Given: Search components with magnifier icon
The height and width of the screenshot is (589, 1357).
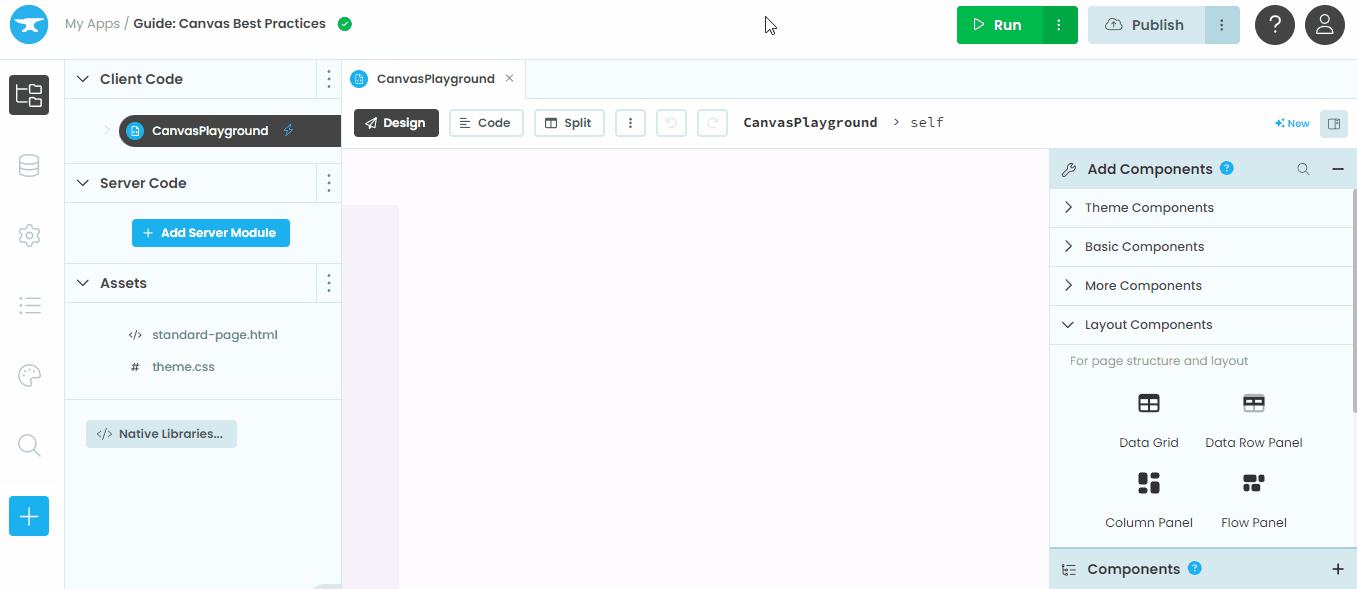Looking at the screenshot, I should click(1303, 169).
